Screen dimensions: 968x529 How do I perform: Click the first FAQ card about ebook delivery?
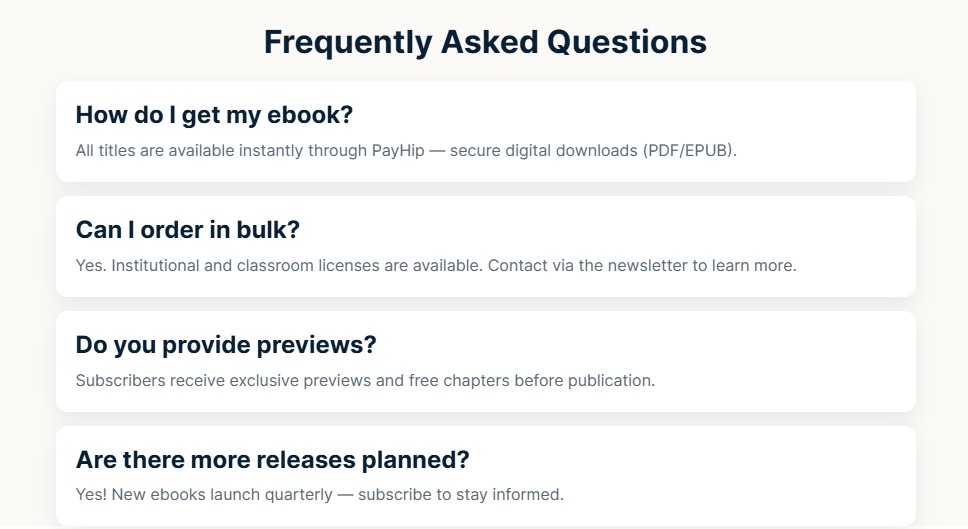[x=486, y=131]
